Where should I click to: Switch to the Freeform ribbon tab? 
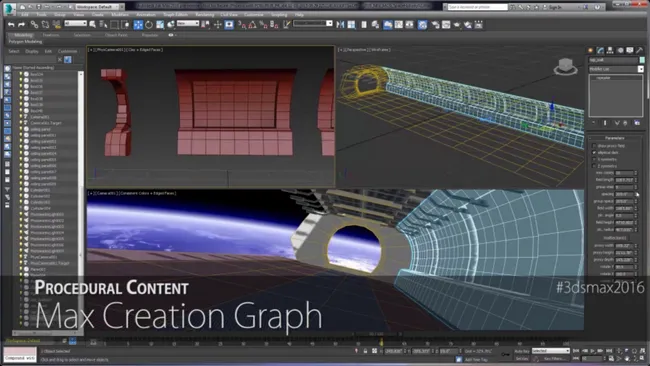[x=51, y=35]
